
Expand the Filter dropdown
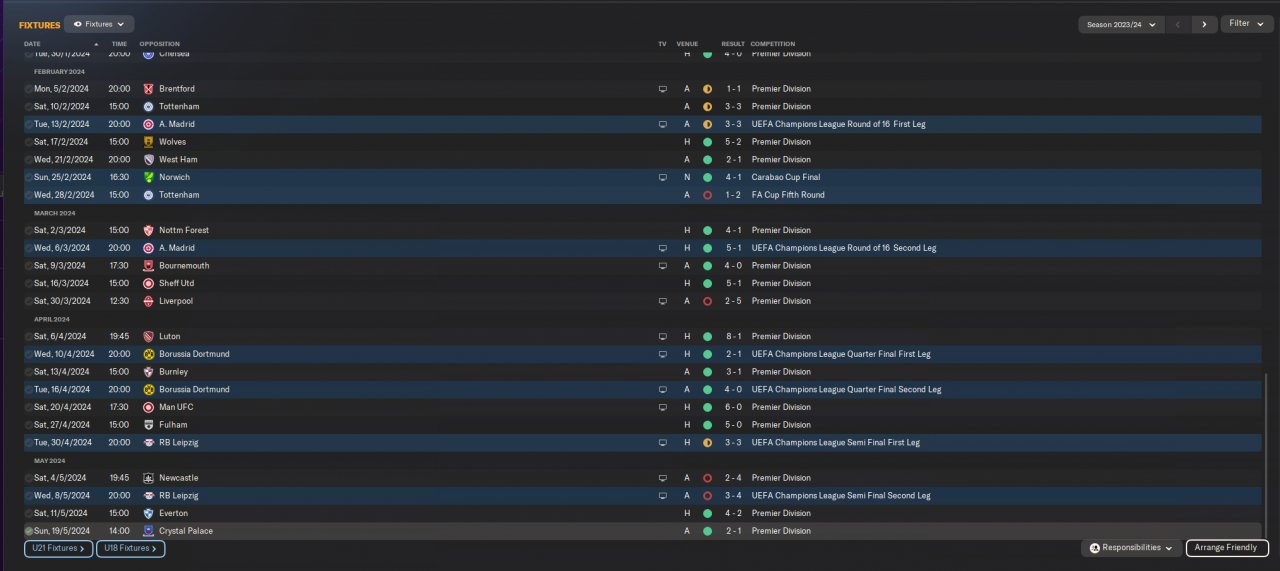(x=1246, y=24)
